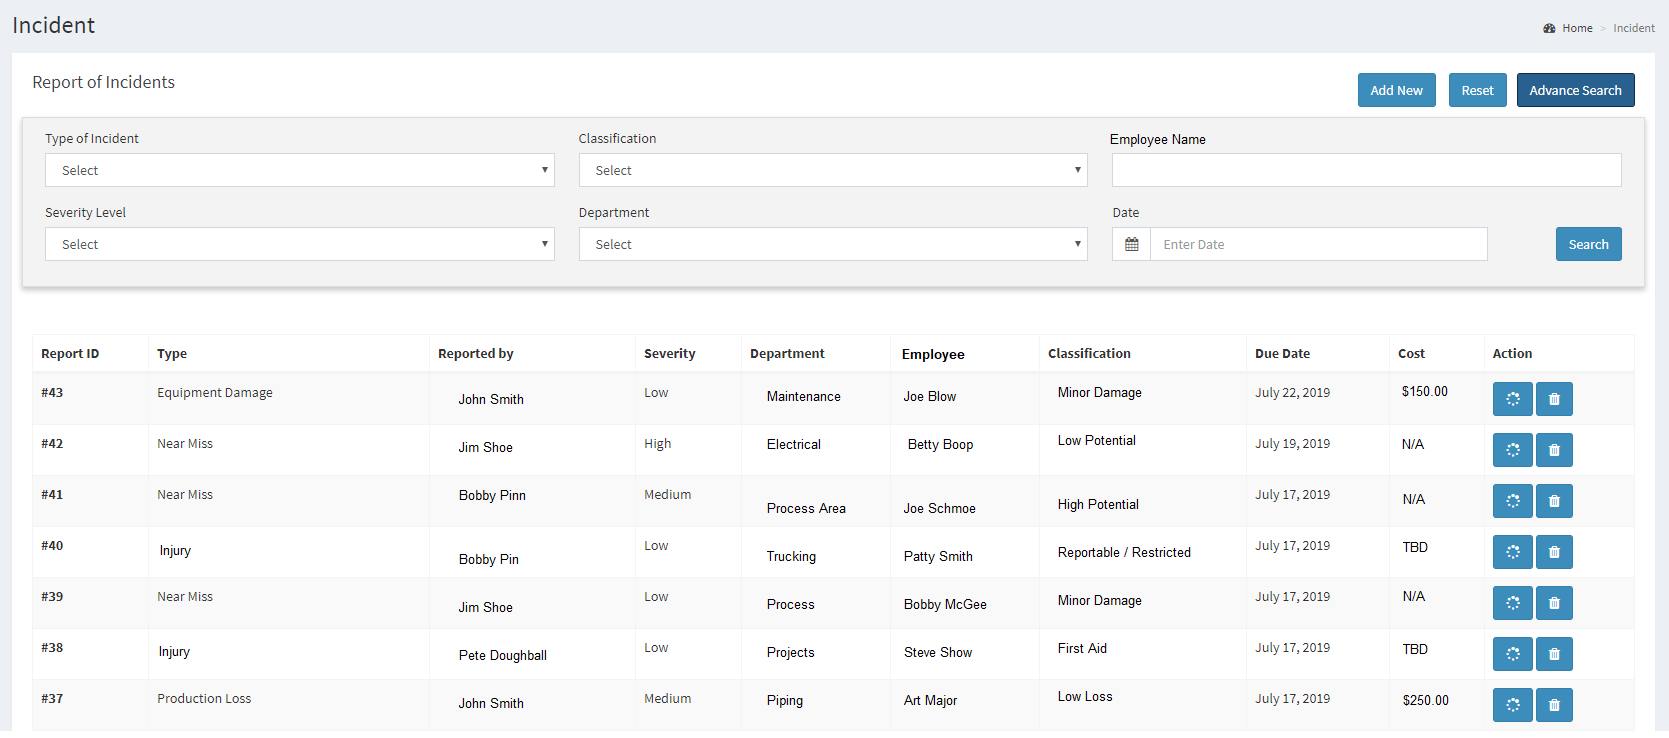The image size is (1669, 738).
Task: Click the status spinner icon for report #41
Action: click(x=1512, y=501)
